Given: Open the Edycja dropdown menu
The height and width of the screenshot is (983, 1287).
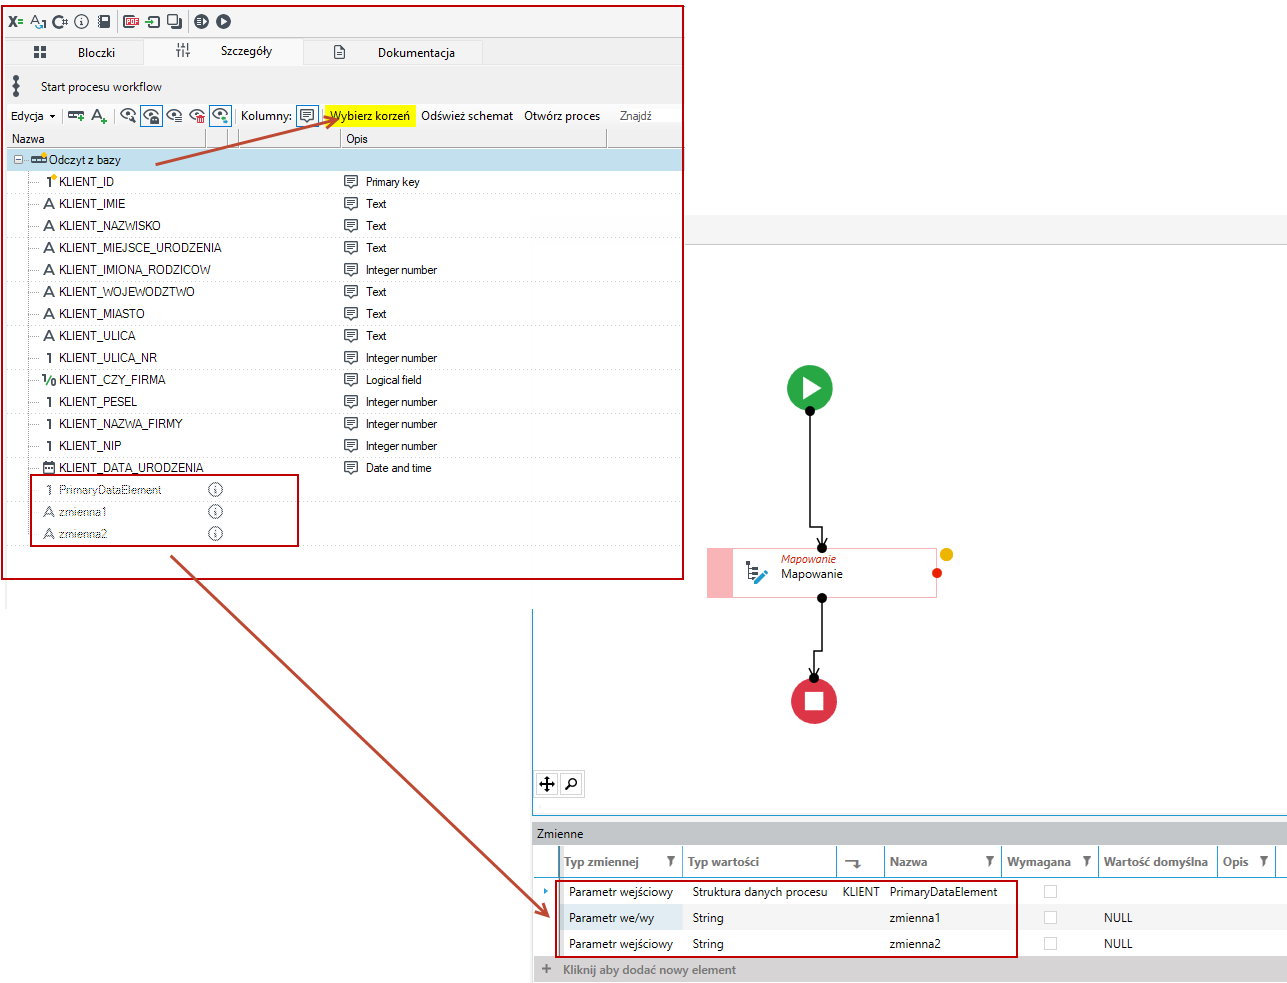Looking at the screenshot, I should click(33, 116).
